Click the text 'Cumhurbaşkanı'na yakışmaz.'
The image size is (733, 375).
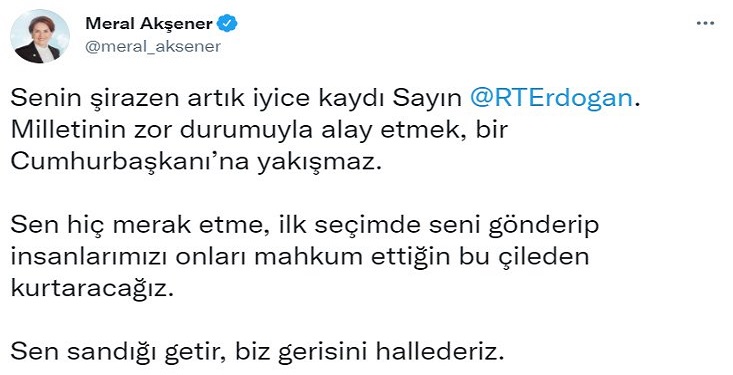tap(194, 162)
